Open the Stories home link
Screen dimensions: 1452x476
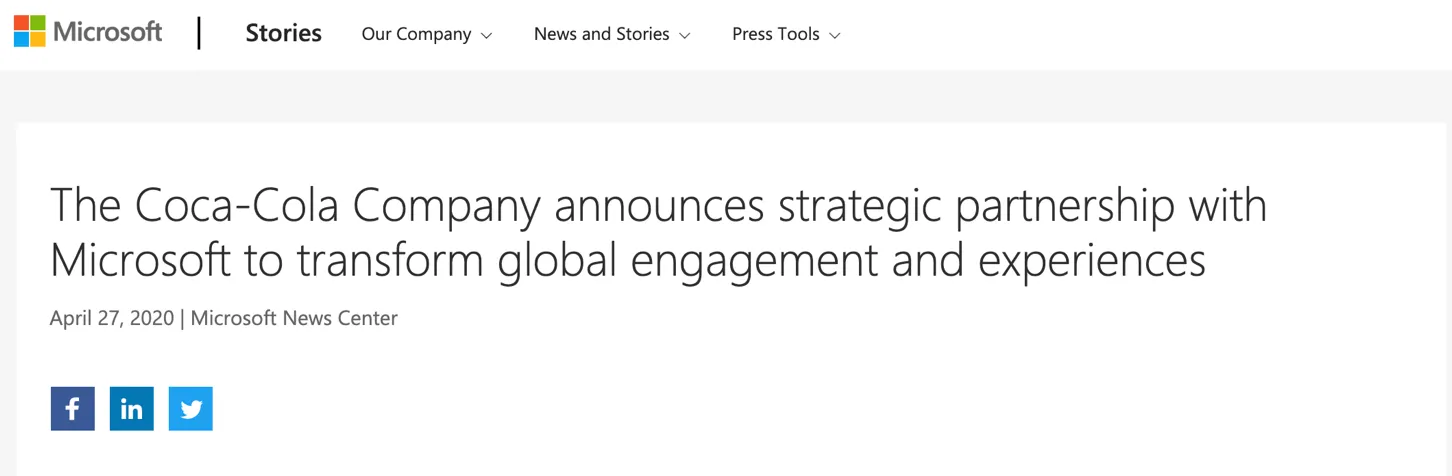coord(283,33)
